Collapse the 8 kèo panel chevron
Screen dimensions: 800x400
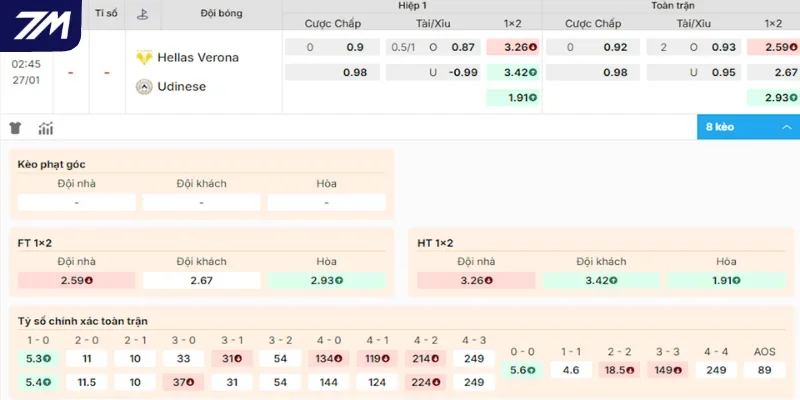coord(787,127)
